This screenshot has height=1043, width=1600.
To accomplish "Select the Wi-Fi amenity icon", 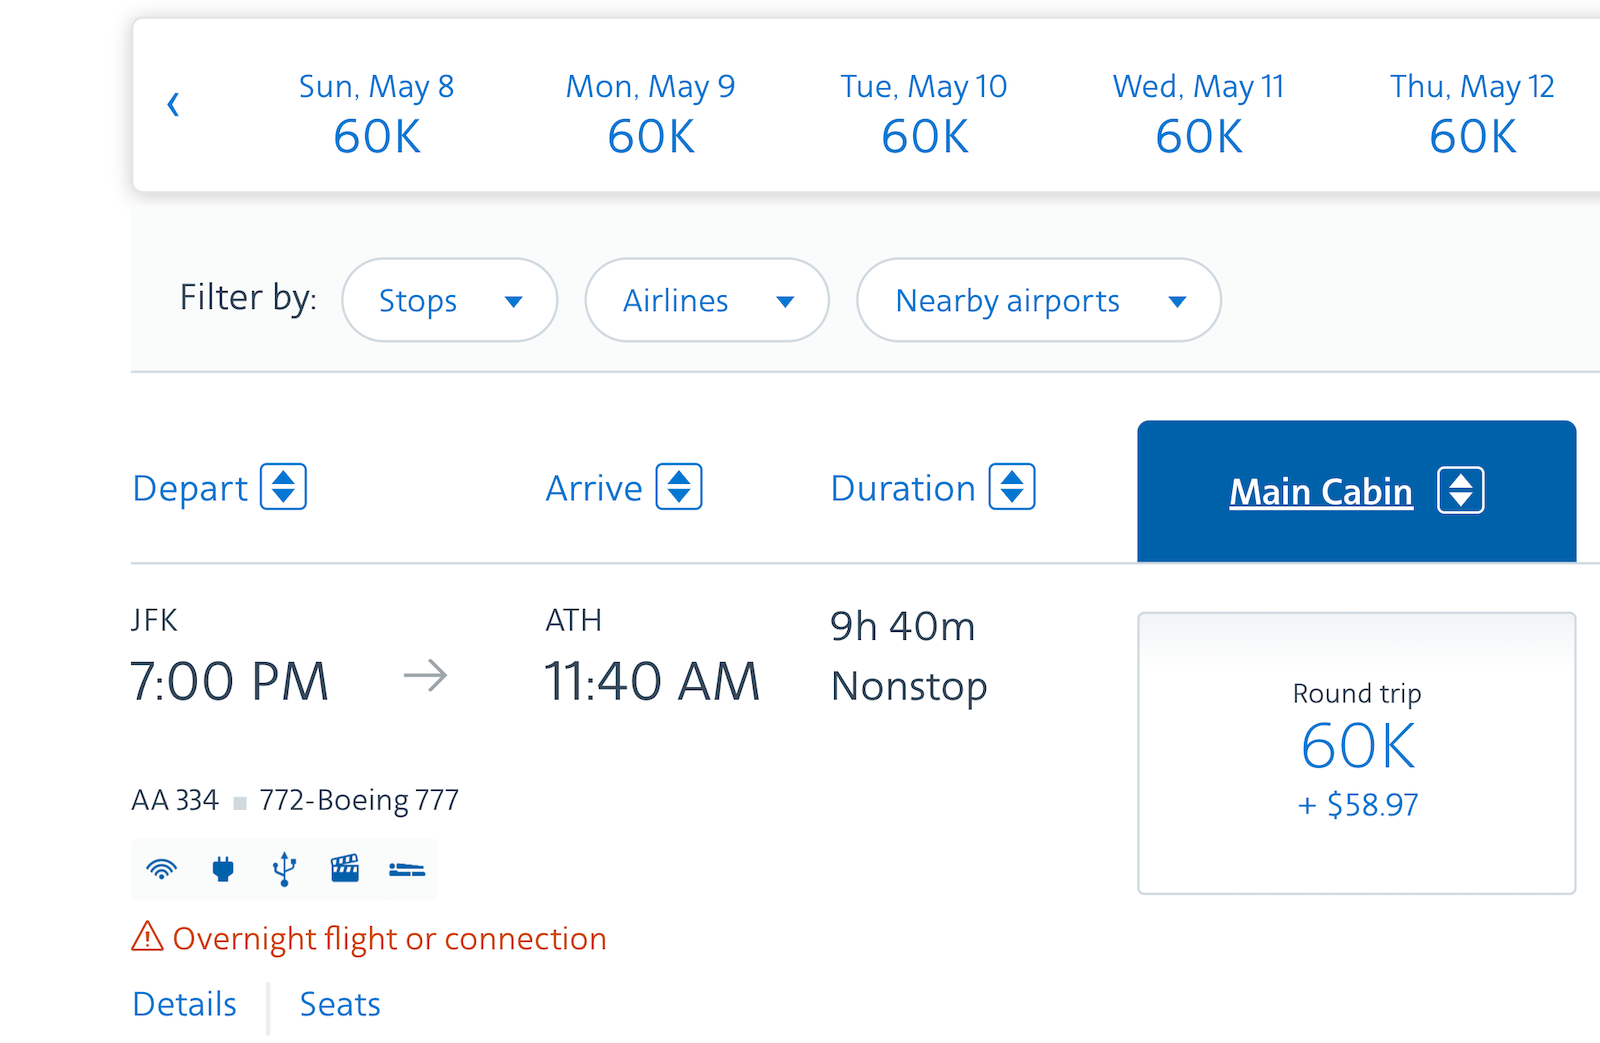I will click(163, 869).
